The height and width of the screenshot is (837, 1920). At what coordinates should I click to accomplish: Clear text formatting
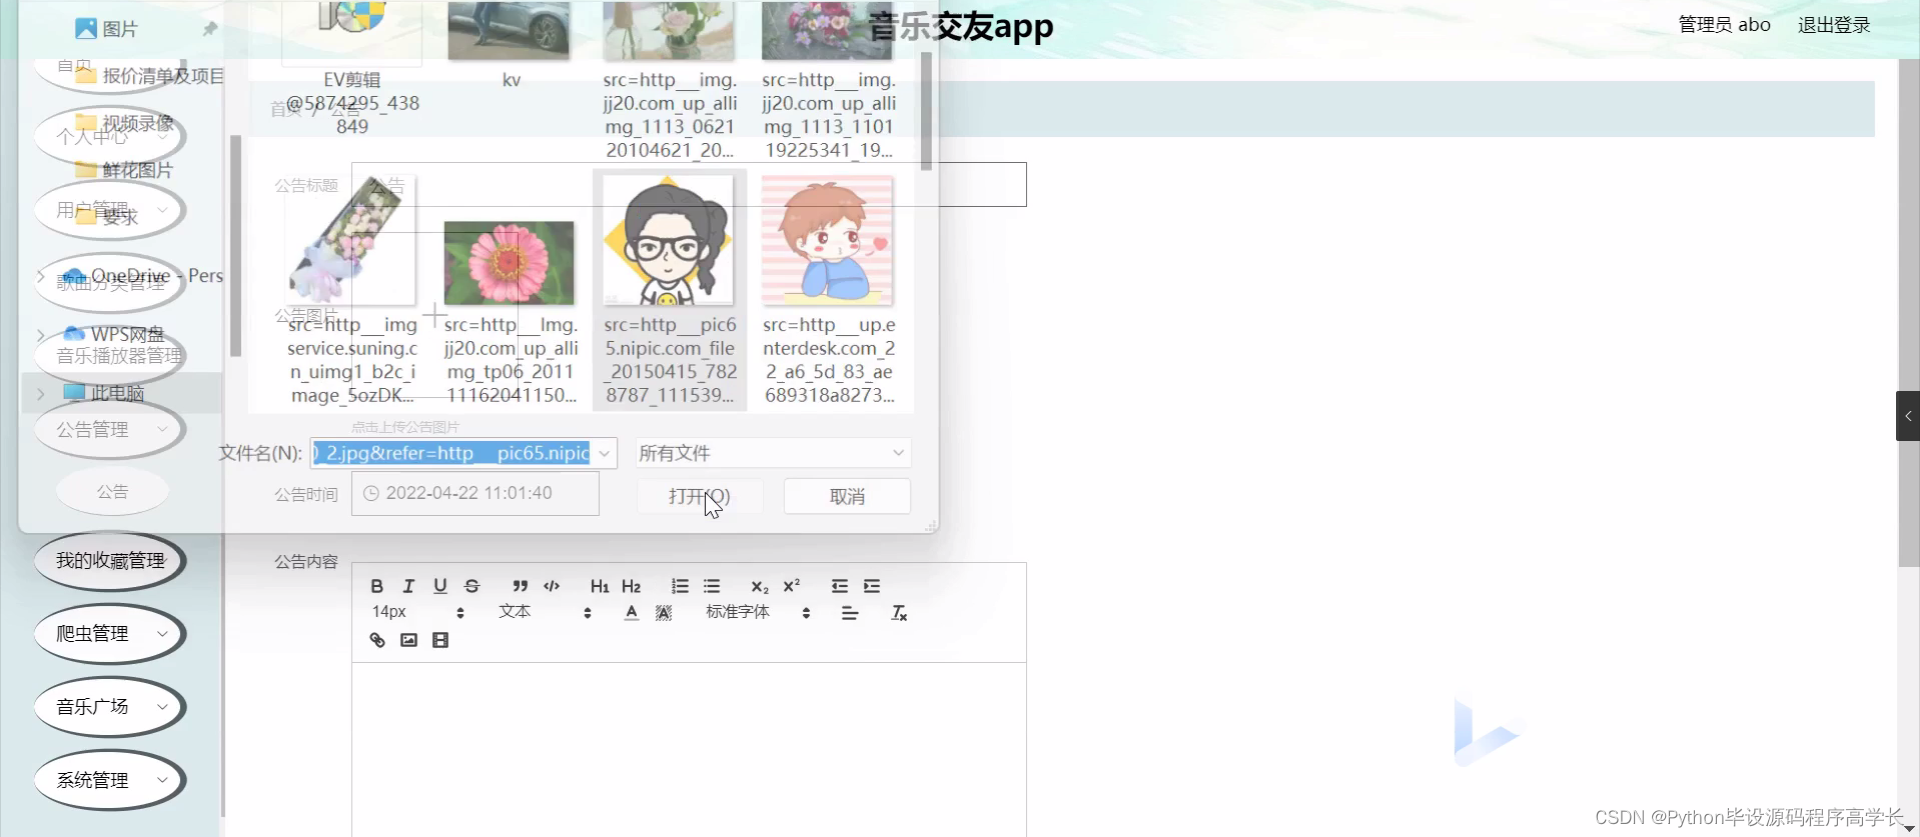pos(899,613)
